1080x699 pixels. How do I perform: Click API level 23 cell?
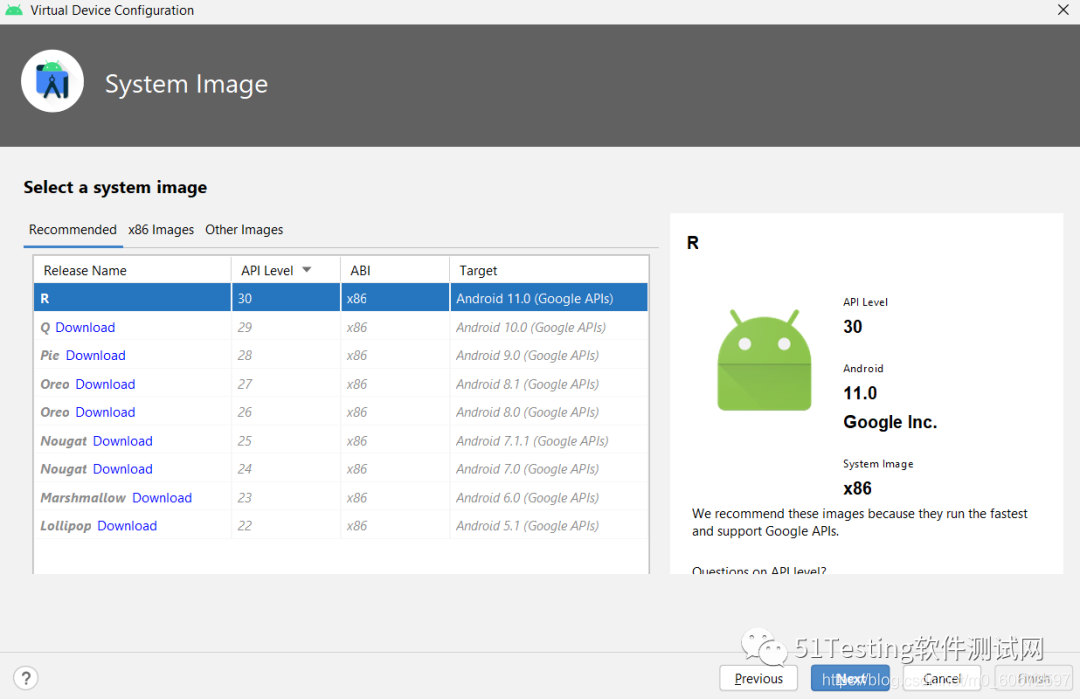click(x=286, y=497)
